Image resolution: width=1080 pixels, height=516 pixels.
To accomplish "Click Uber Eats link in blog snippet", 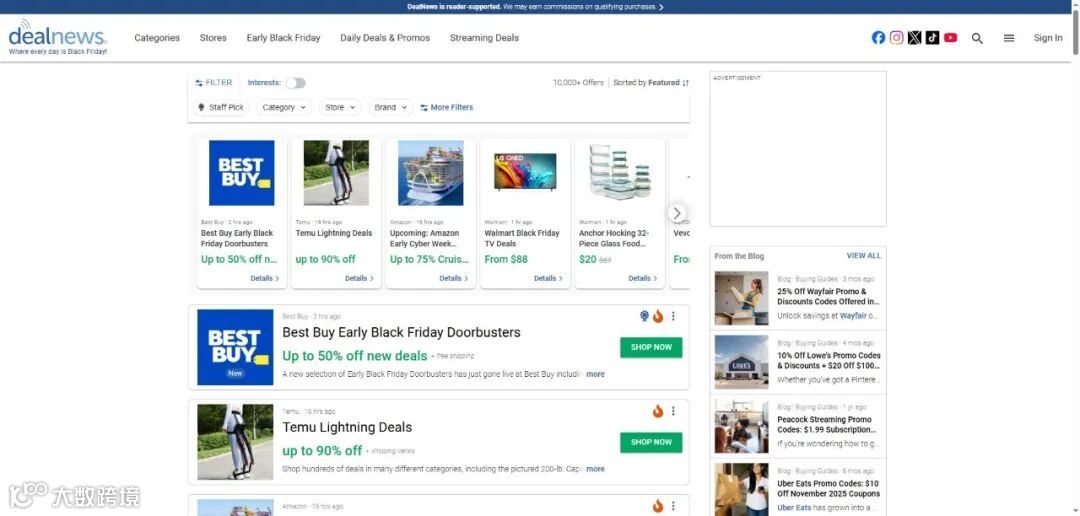I will (x=794, y=508).
